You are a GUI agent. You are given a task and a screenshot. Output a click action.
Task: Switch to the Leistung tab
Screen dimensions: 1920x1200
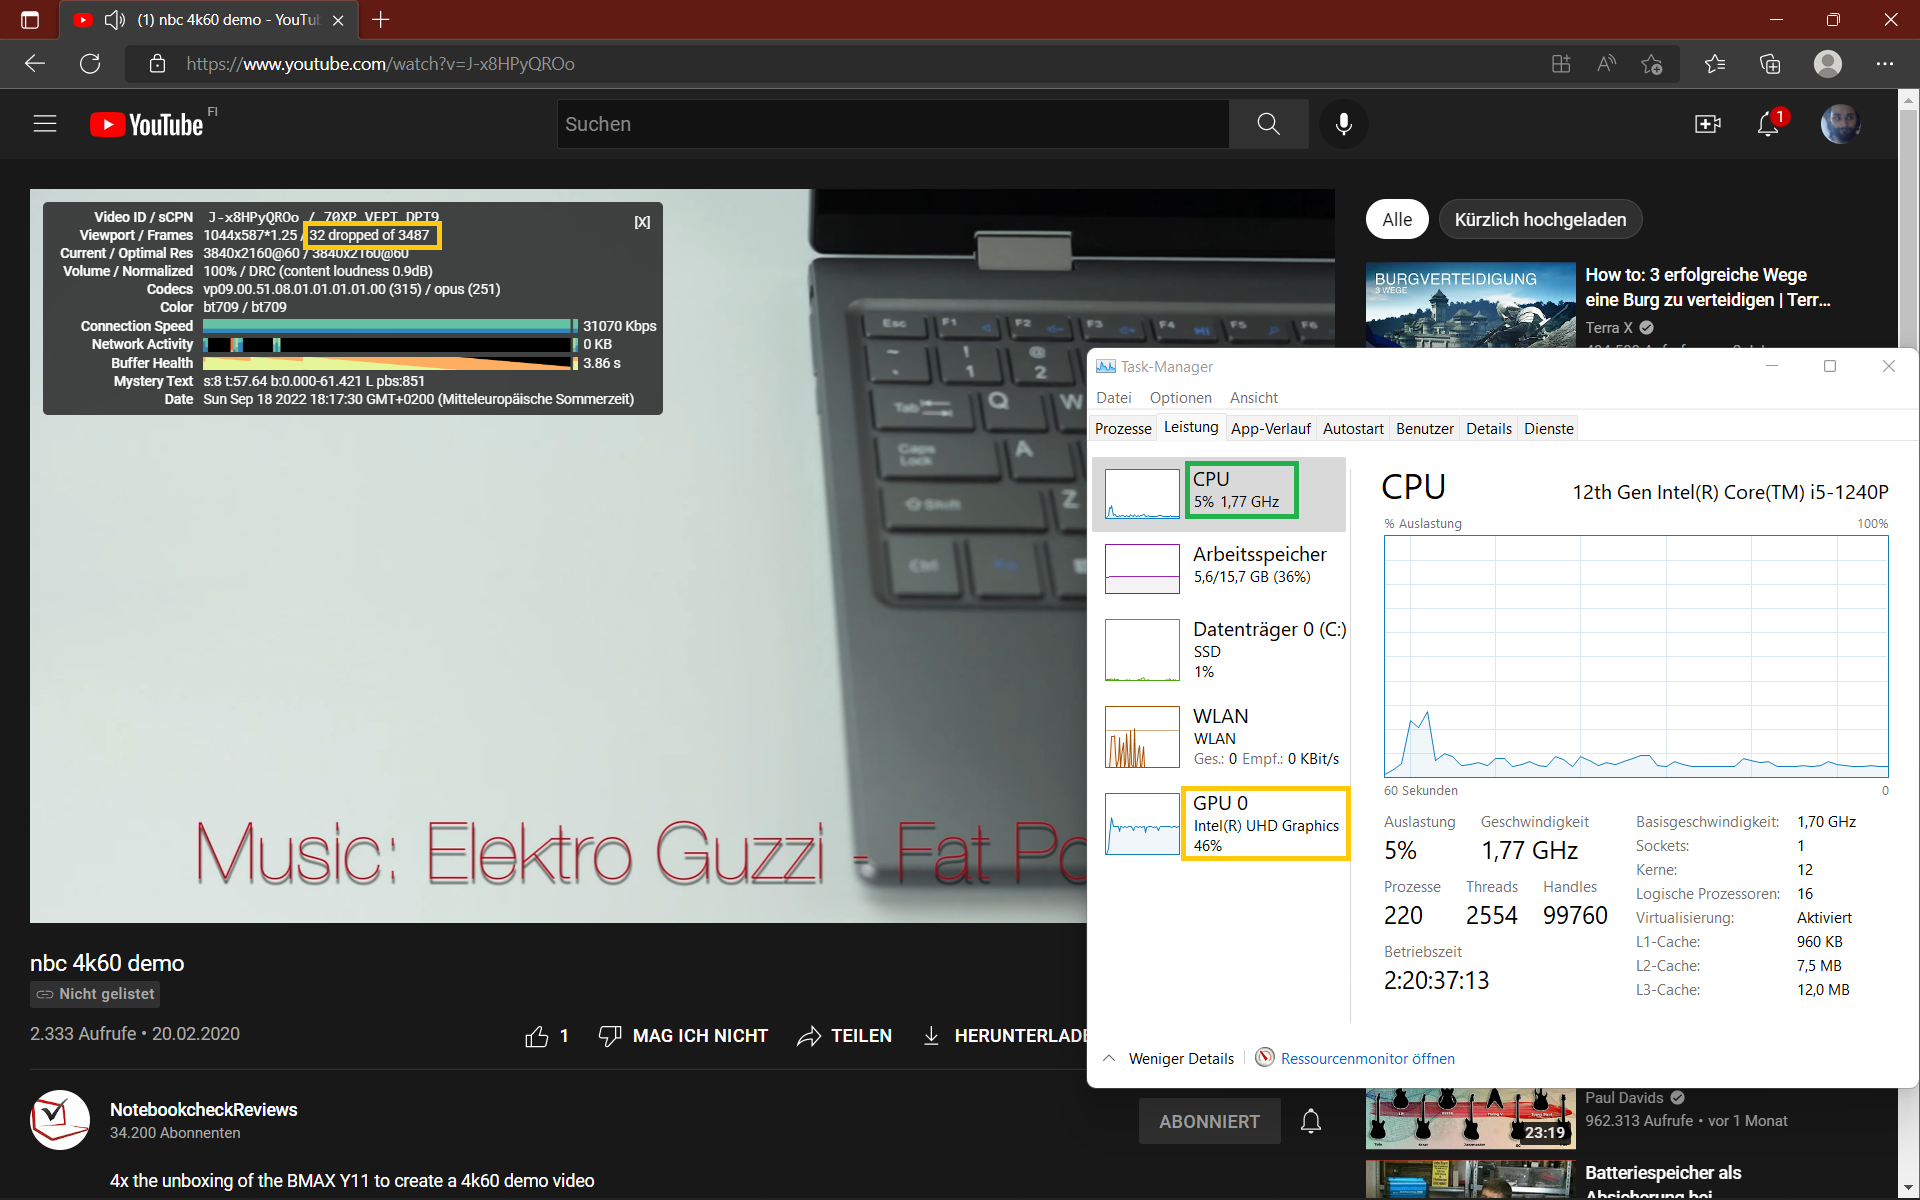tap(1191, 427)
